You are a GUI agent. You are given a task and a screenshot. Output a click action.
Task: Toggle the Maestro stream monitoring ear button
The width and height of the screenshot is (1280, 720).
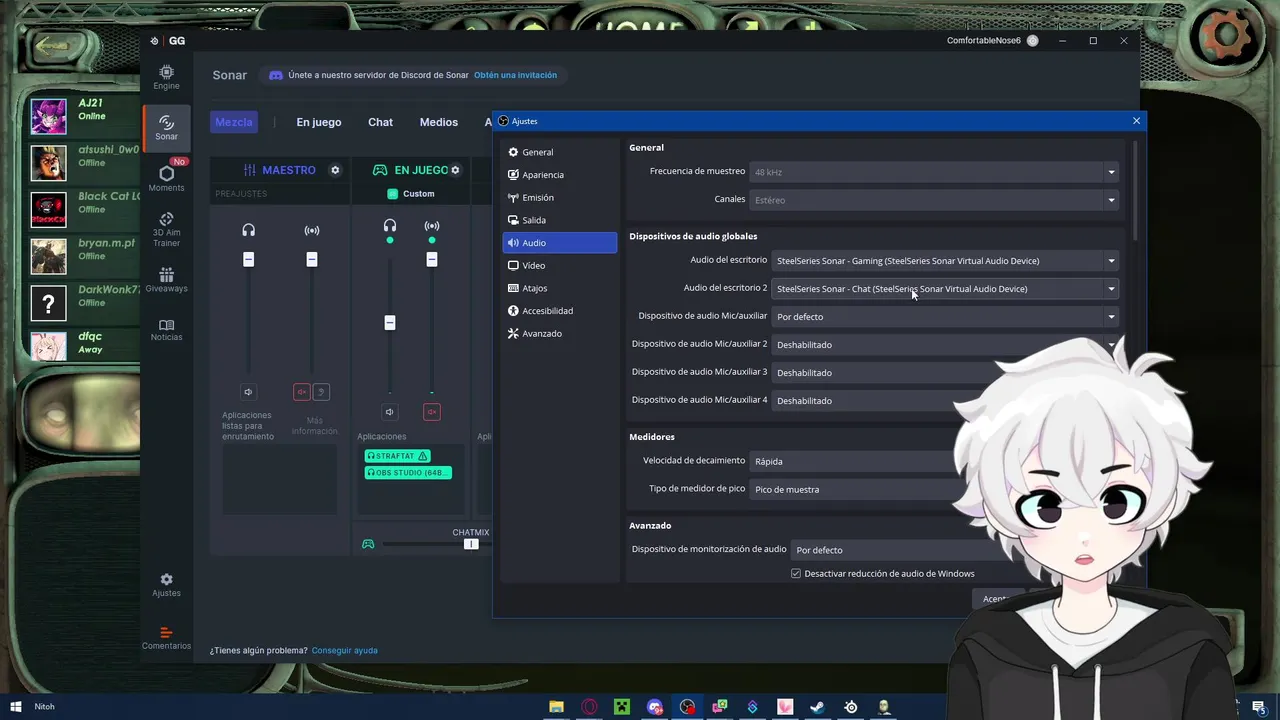(x=321, y=392)
